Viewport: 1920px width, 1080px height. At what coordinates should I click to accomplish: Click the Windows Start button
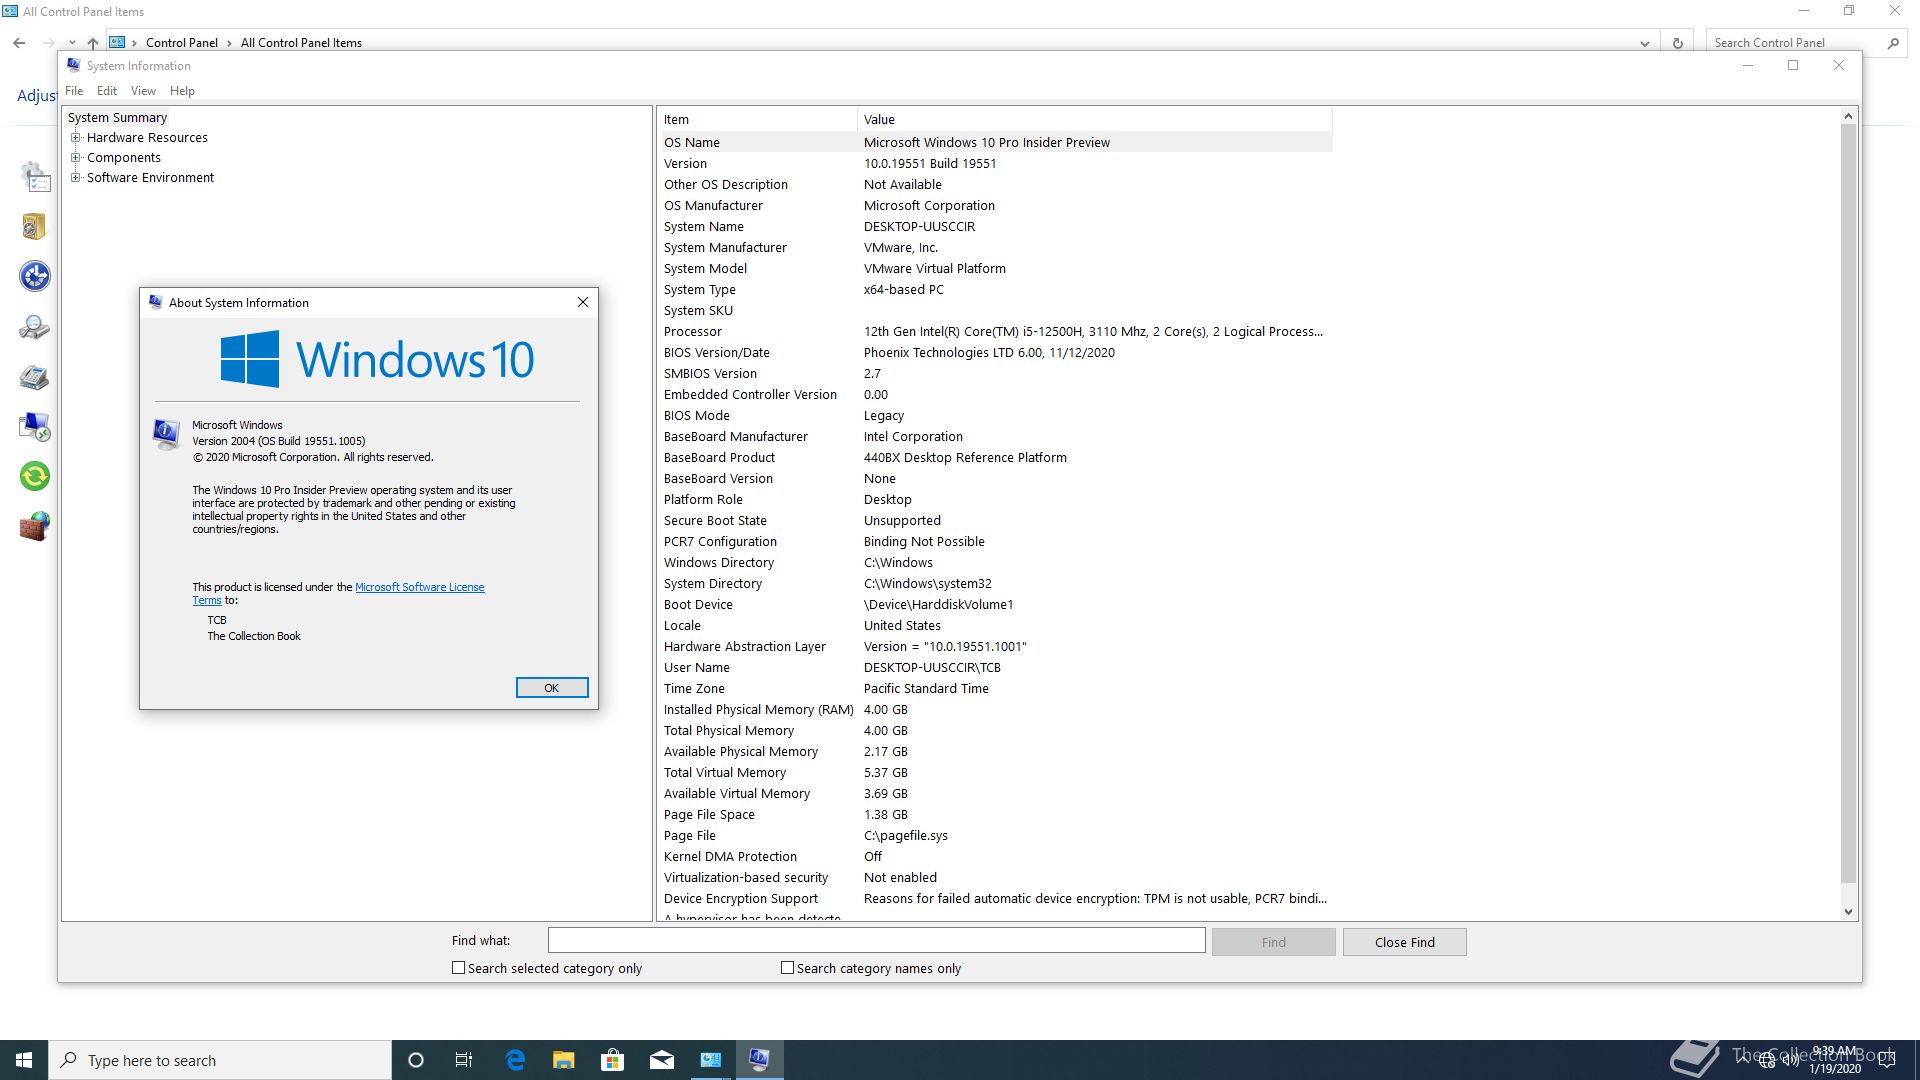(x=24, y=1060)
